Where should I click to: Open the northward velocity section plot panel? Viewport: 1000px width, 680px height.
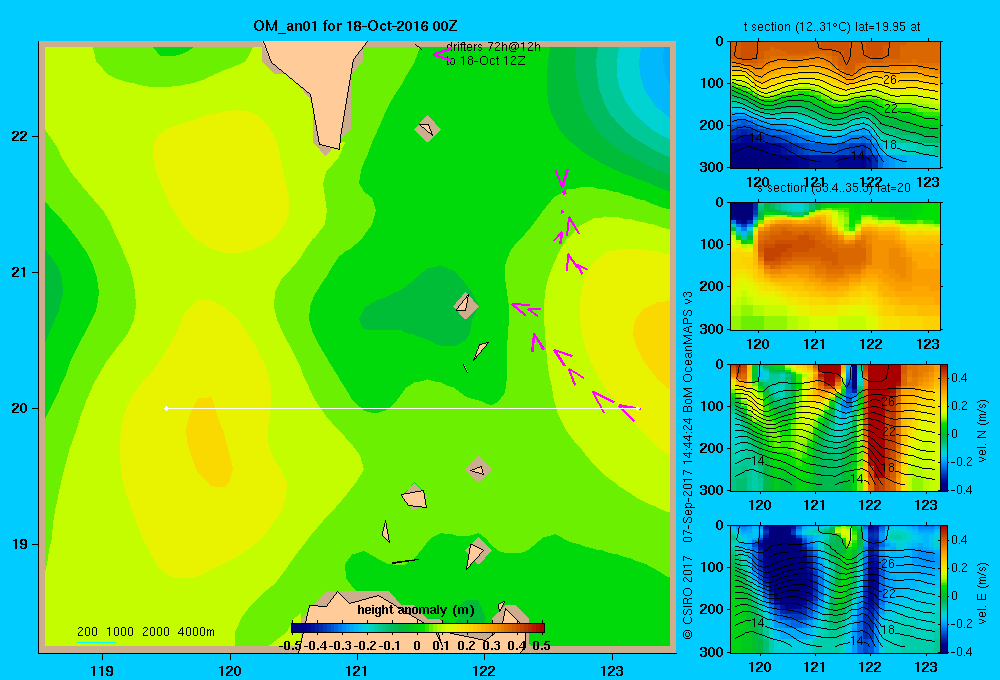coord(835,428)
